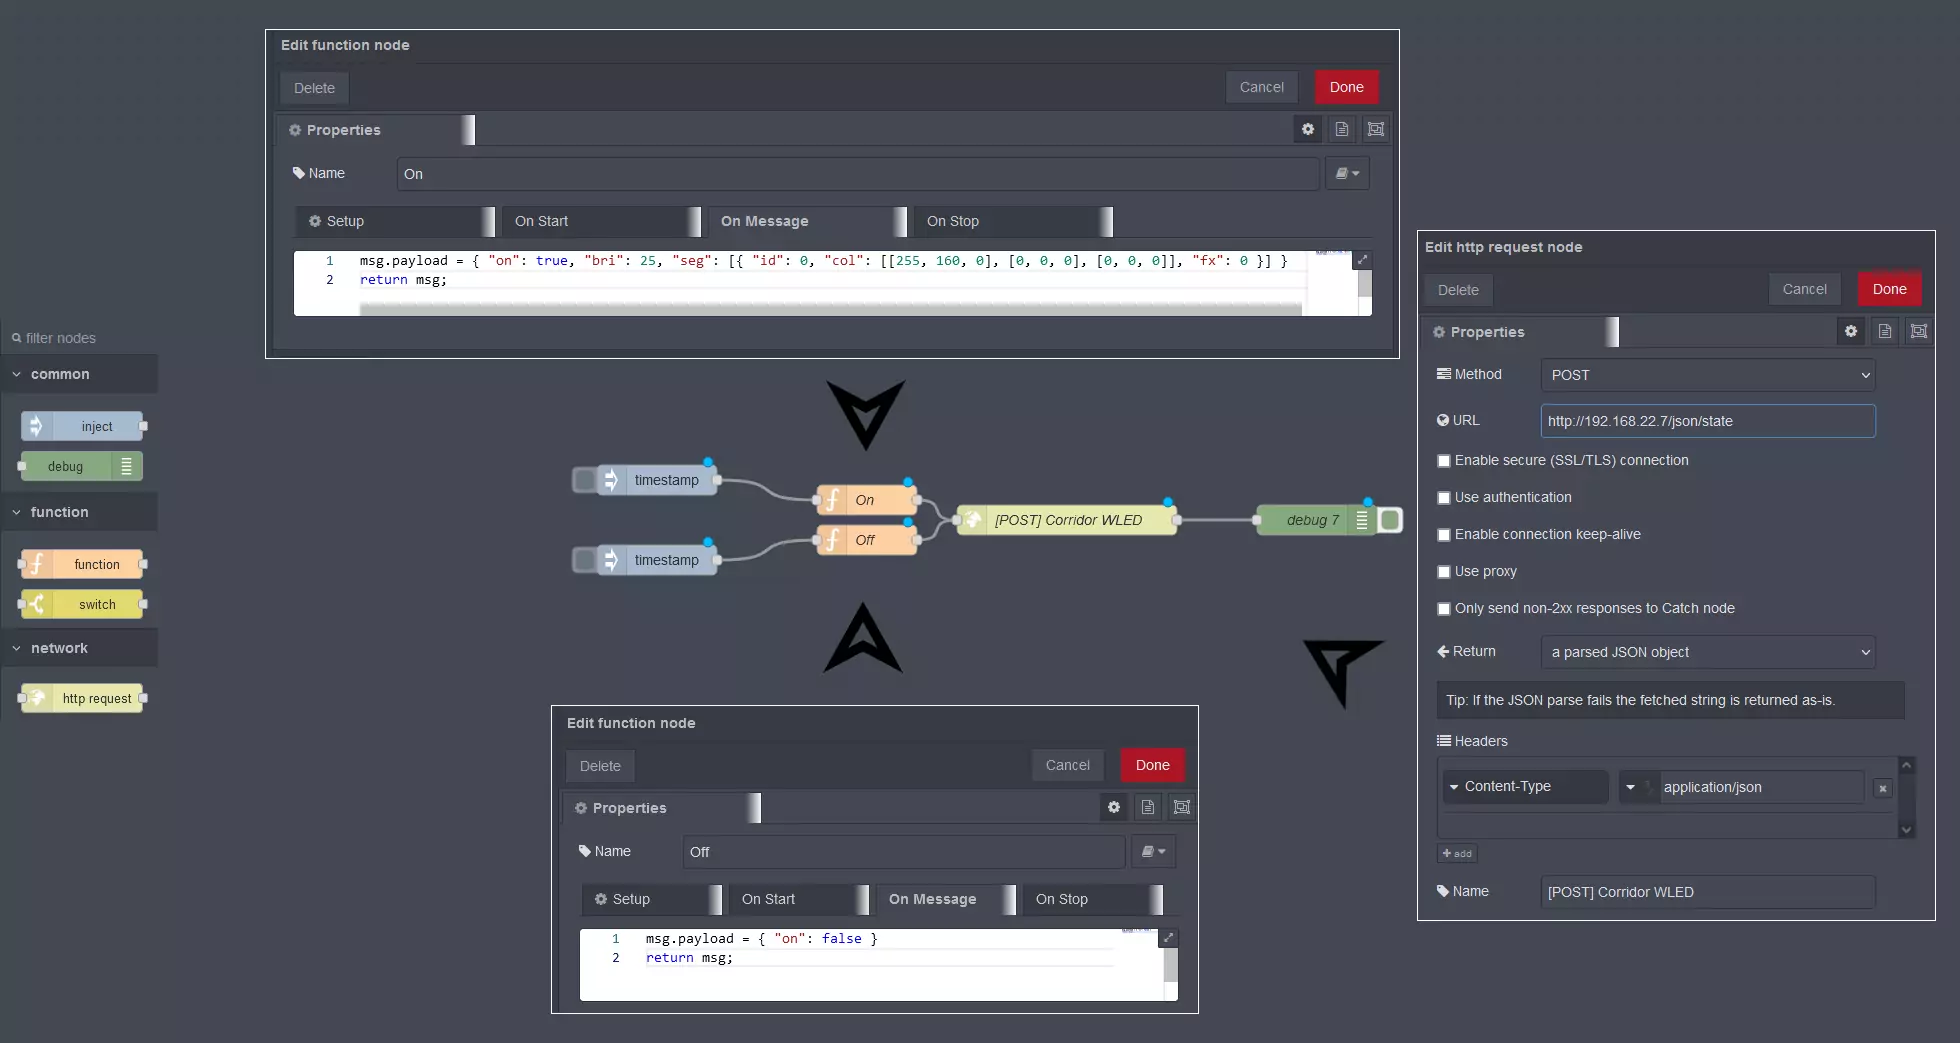
Task: Focus the URL input field
Action: tap(1708, 421)
